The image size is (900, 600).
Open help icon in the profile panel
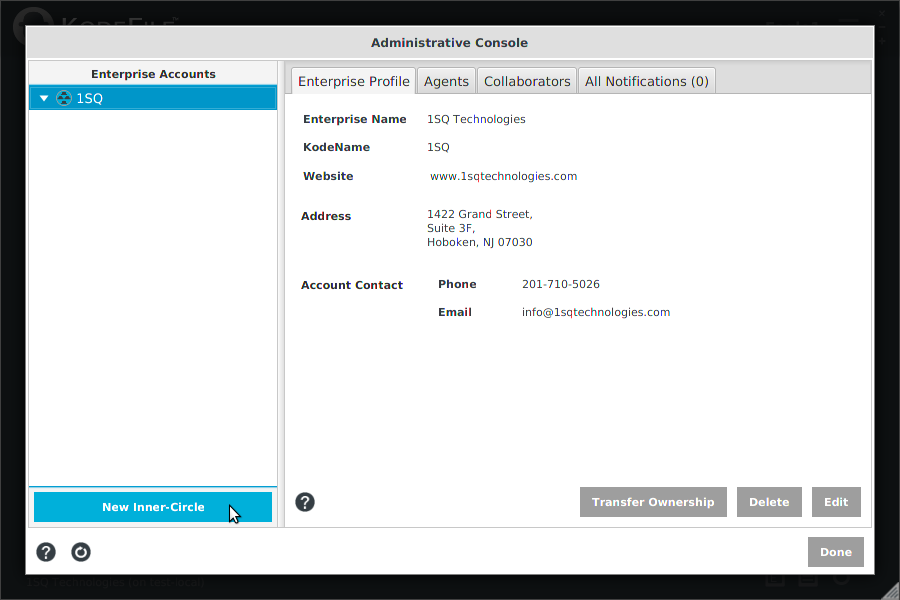pyautogui.click(x=305, y=502)
